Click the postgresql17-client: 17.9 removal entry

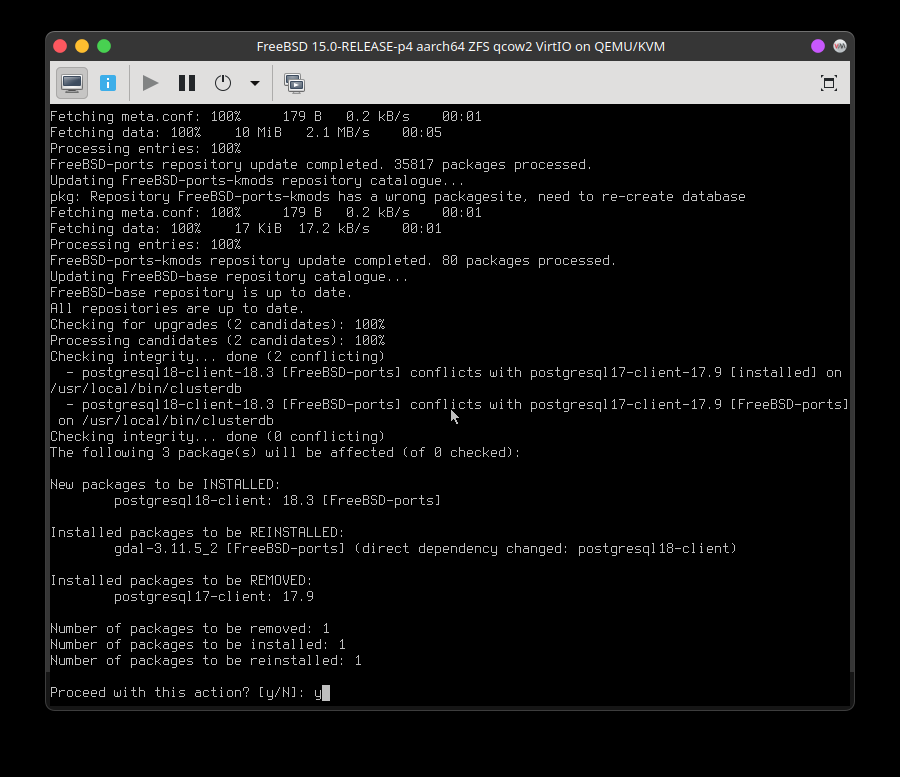214,596
